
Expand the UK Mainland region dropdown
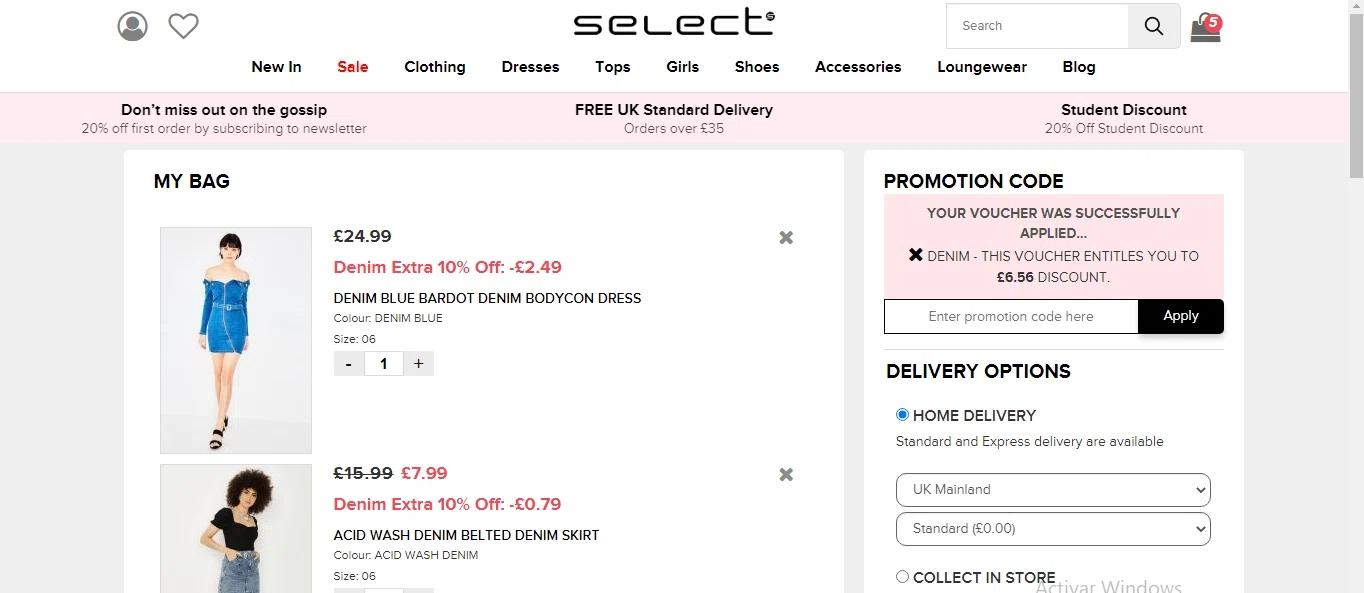(1053, 490)
